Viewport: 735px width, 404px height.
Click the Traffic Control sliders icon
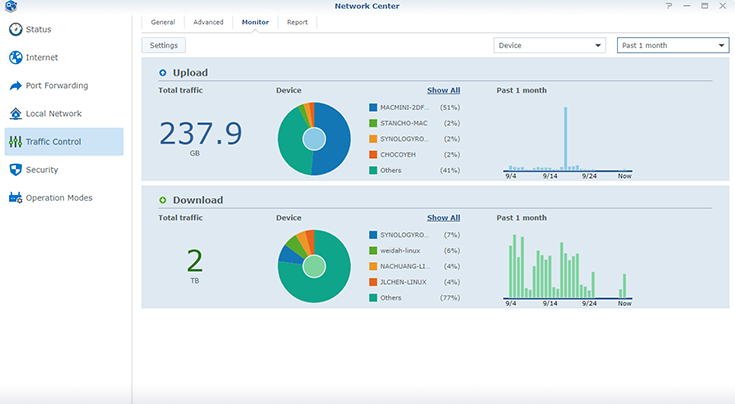pyautogui.click(x=15, y=142)
